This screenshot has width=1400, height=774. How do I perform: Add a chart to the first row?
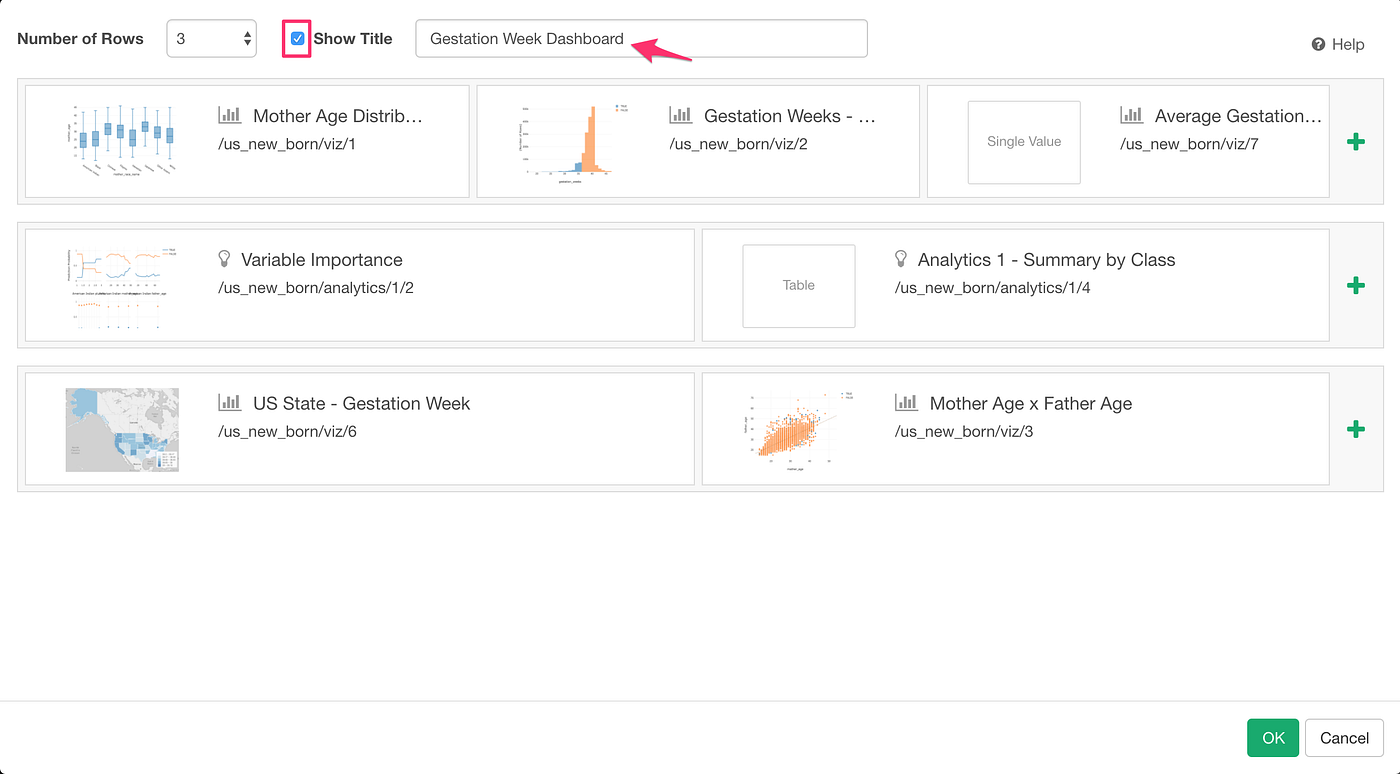point(1356,141)
